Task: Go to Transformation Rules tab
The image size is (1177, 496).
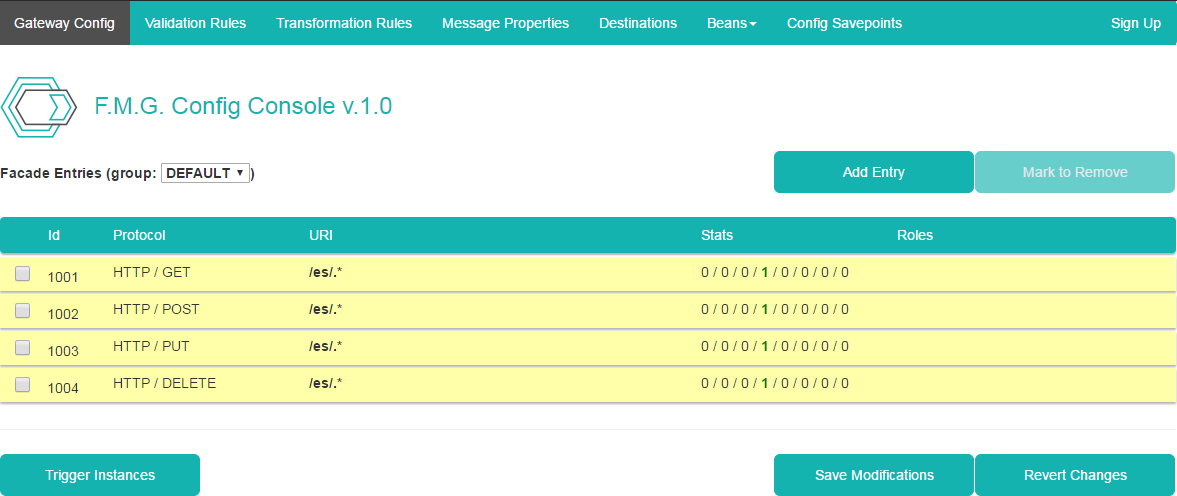Action: click(x=344, y=23)
